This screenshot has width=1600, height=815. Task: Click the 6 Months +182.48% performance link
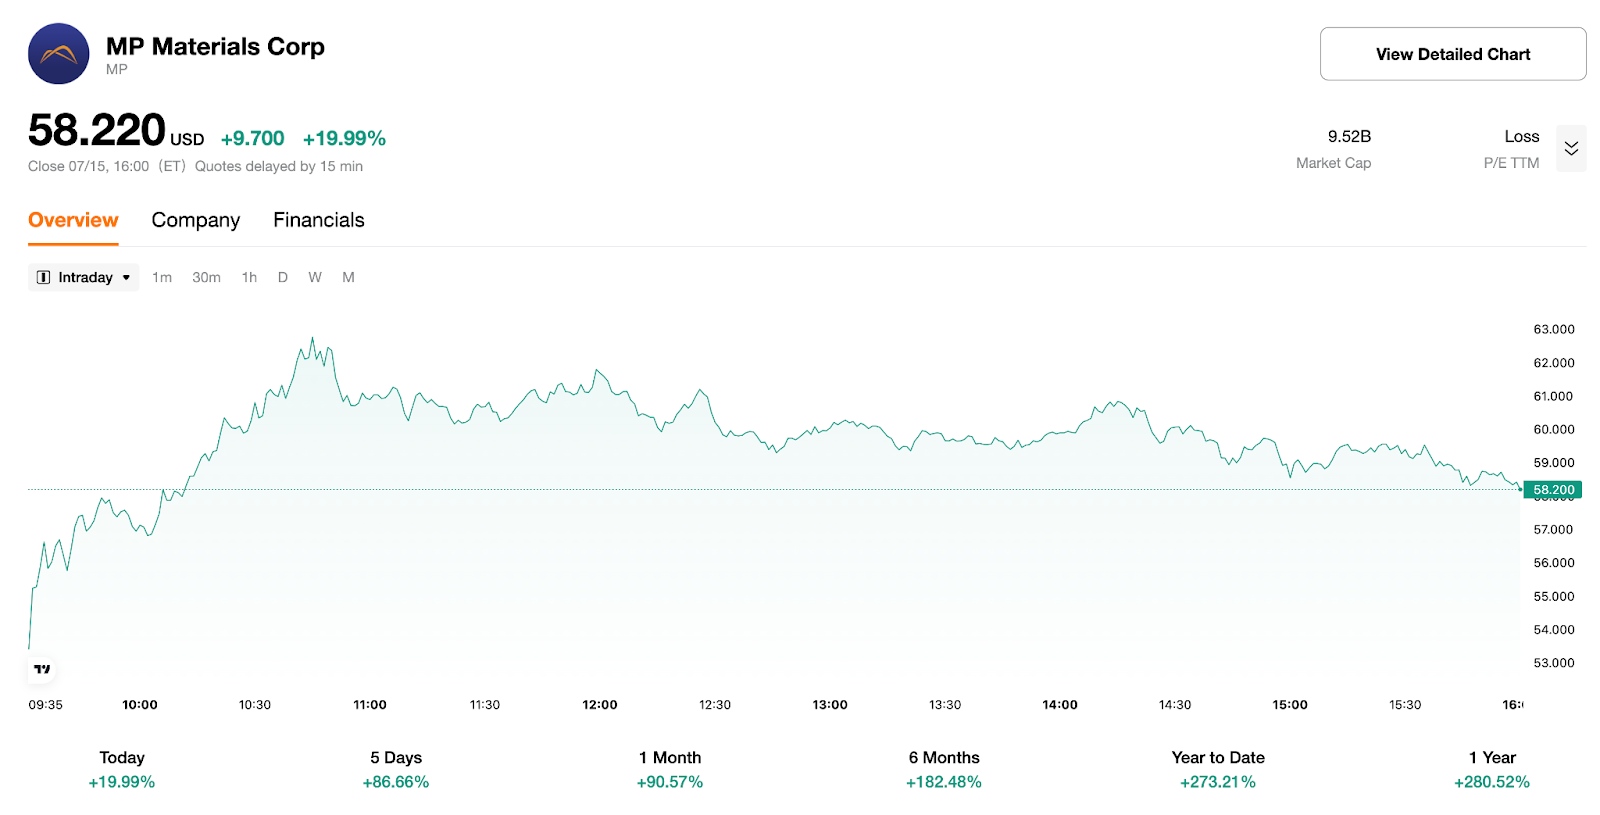point(943,782)
